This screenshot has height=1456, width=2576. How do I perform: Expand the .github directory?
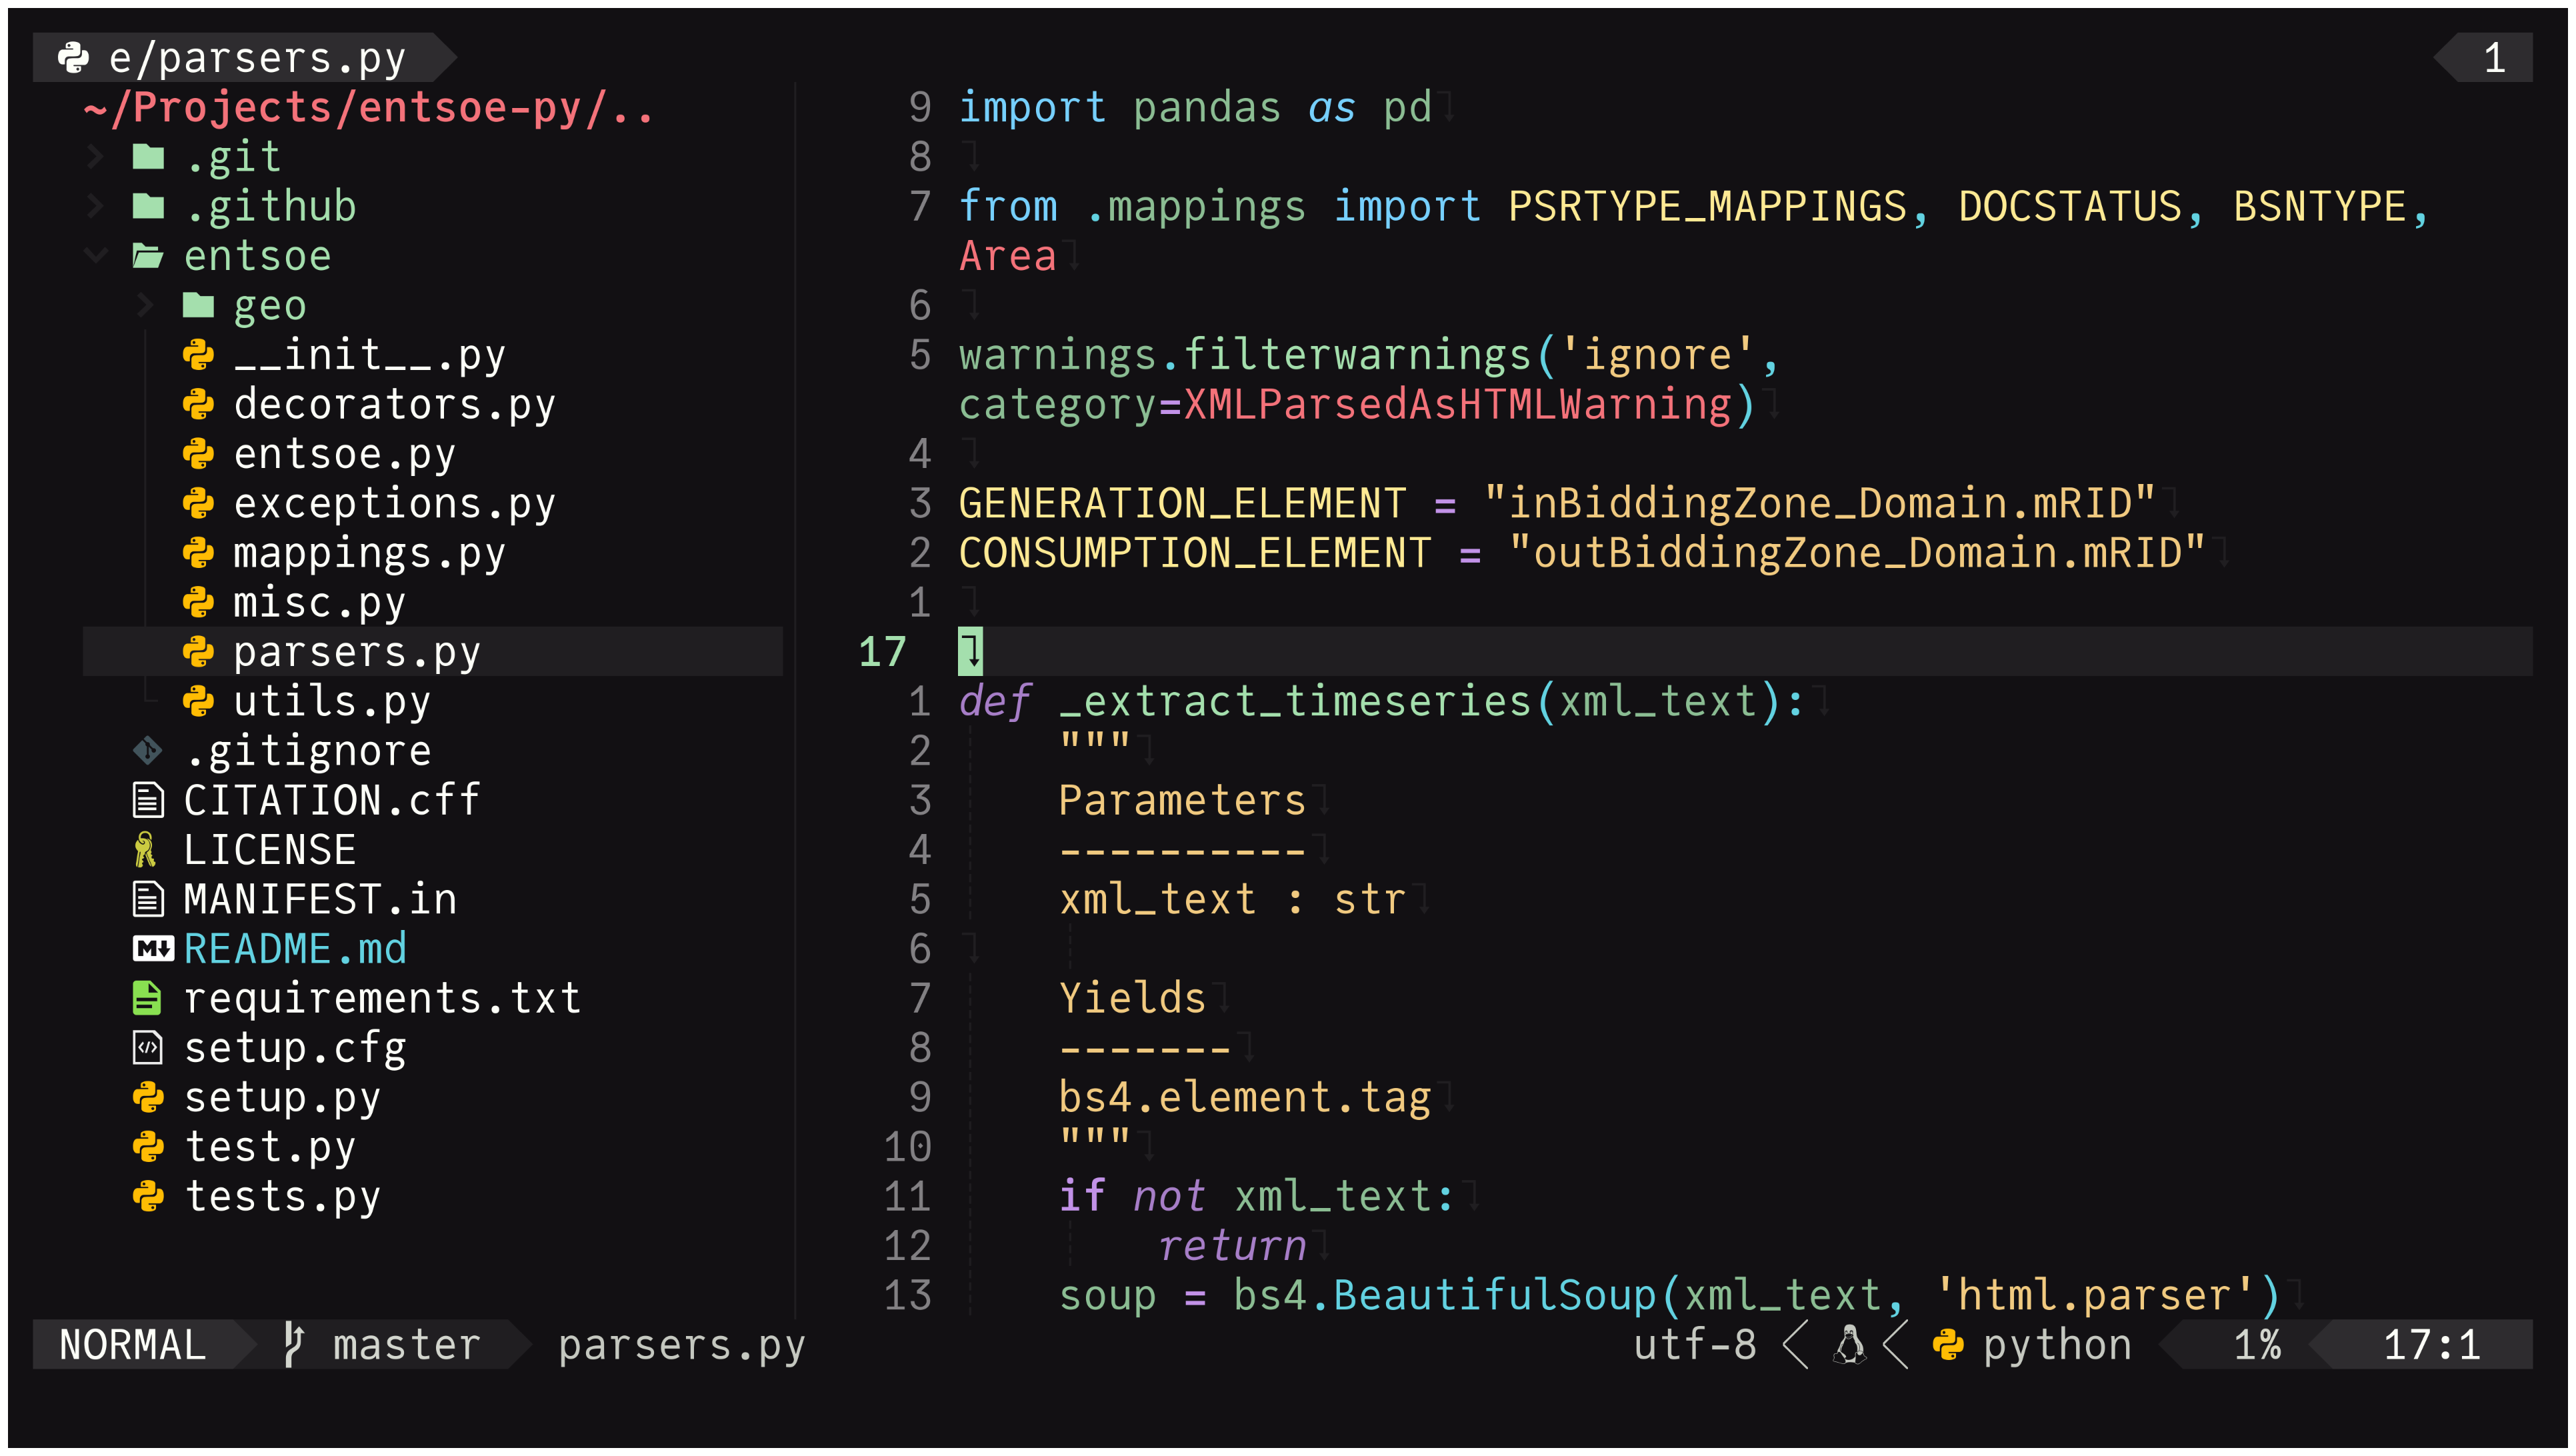[95, 205]
